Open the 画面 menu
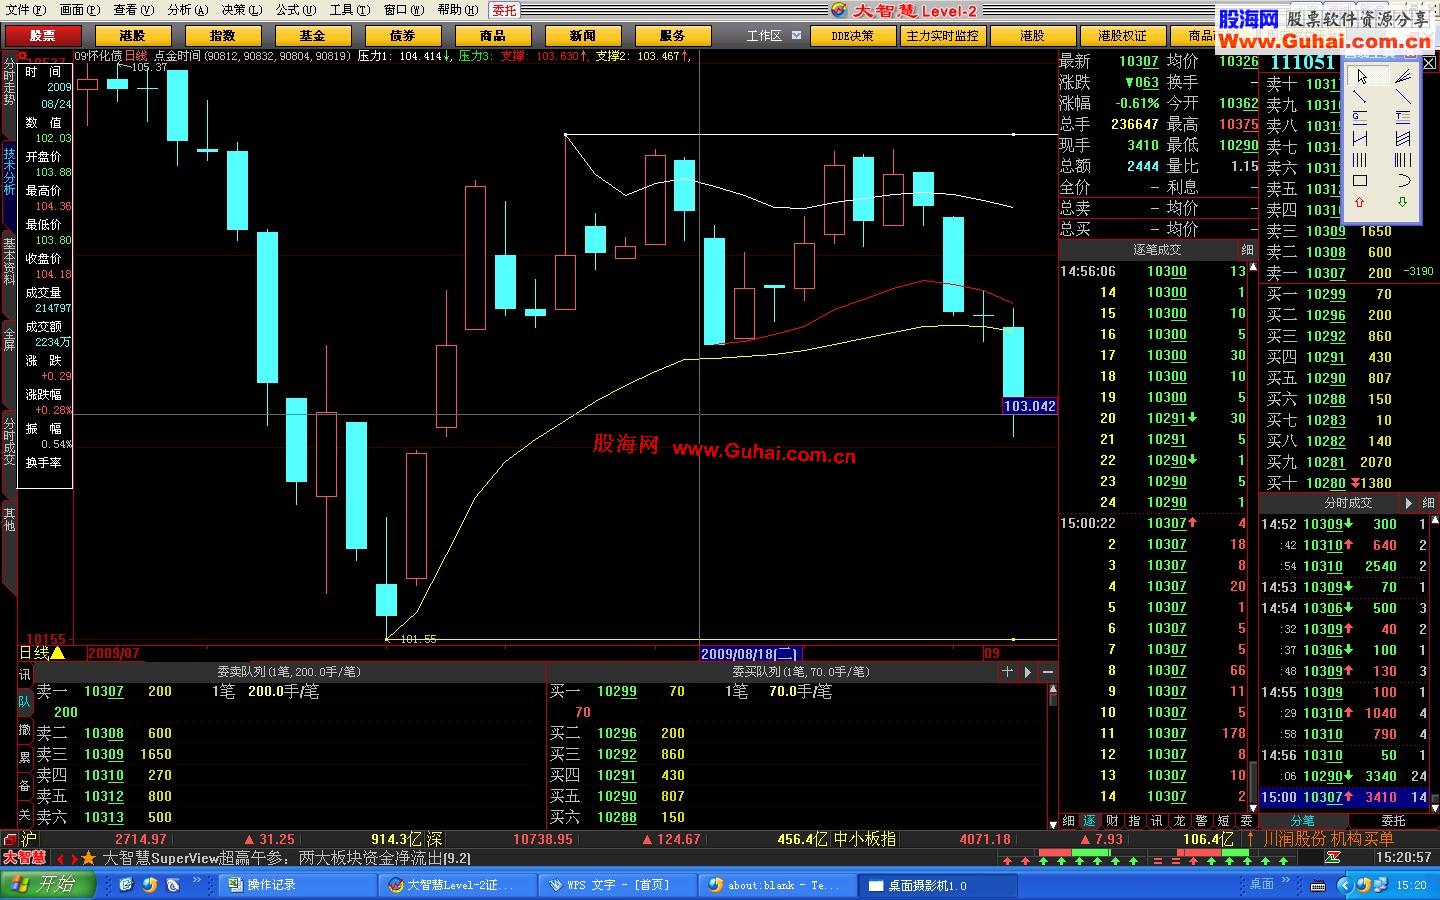1440x900 pixels. click(80, 10)
